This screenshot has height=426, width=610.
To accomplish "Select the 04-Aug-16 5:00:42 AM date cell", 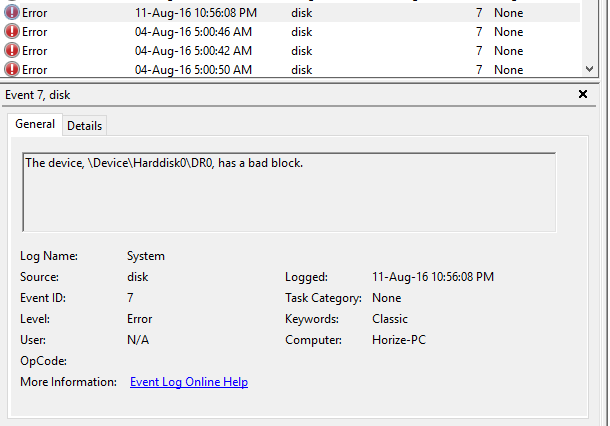I will coord(193,51).
